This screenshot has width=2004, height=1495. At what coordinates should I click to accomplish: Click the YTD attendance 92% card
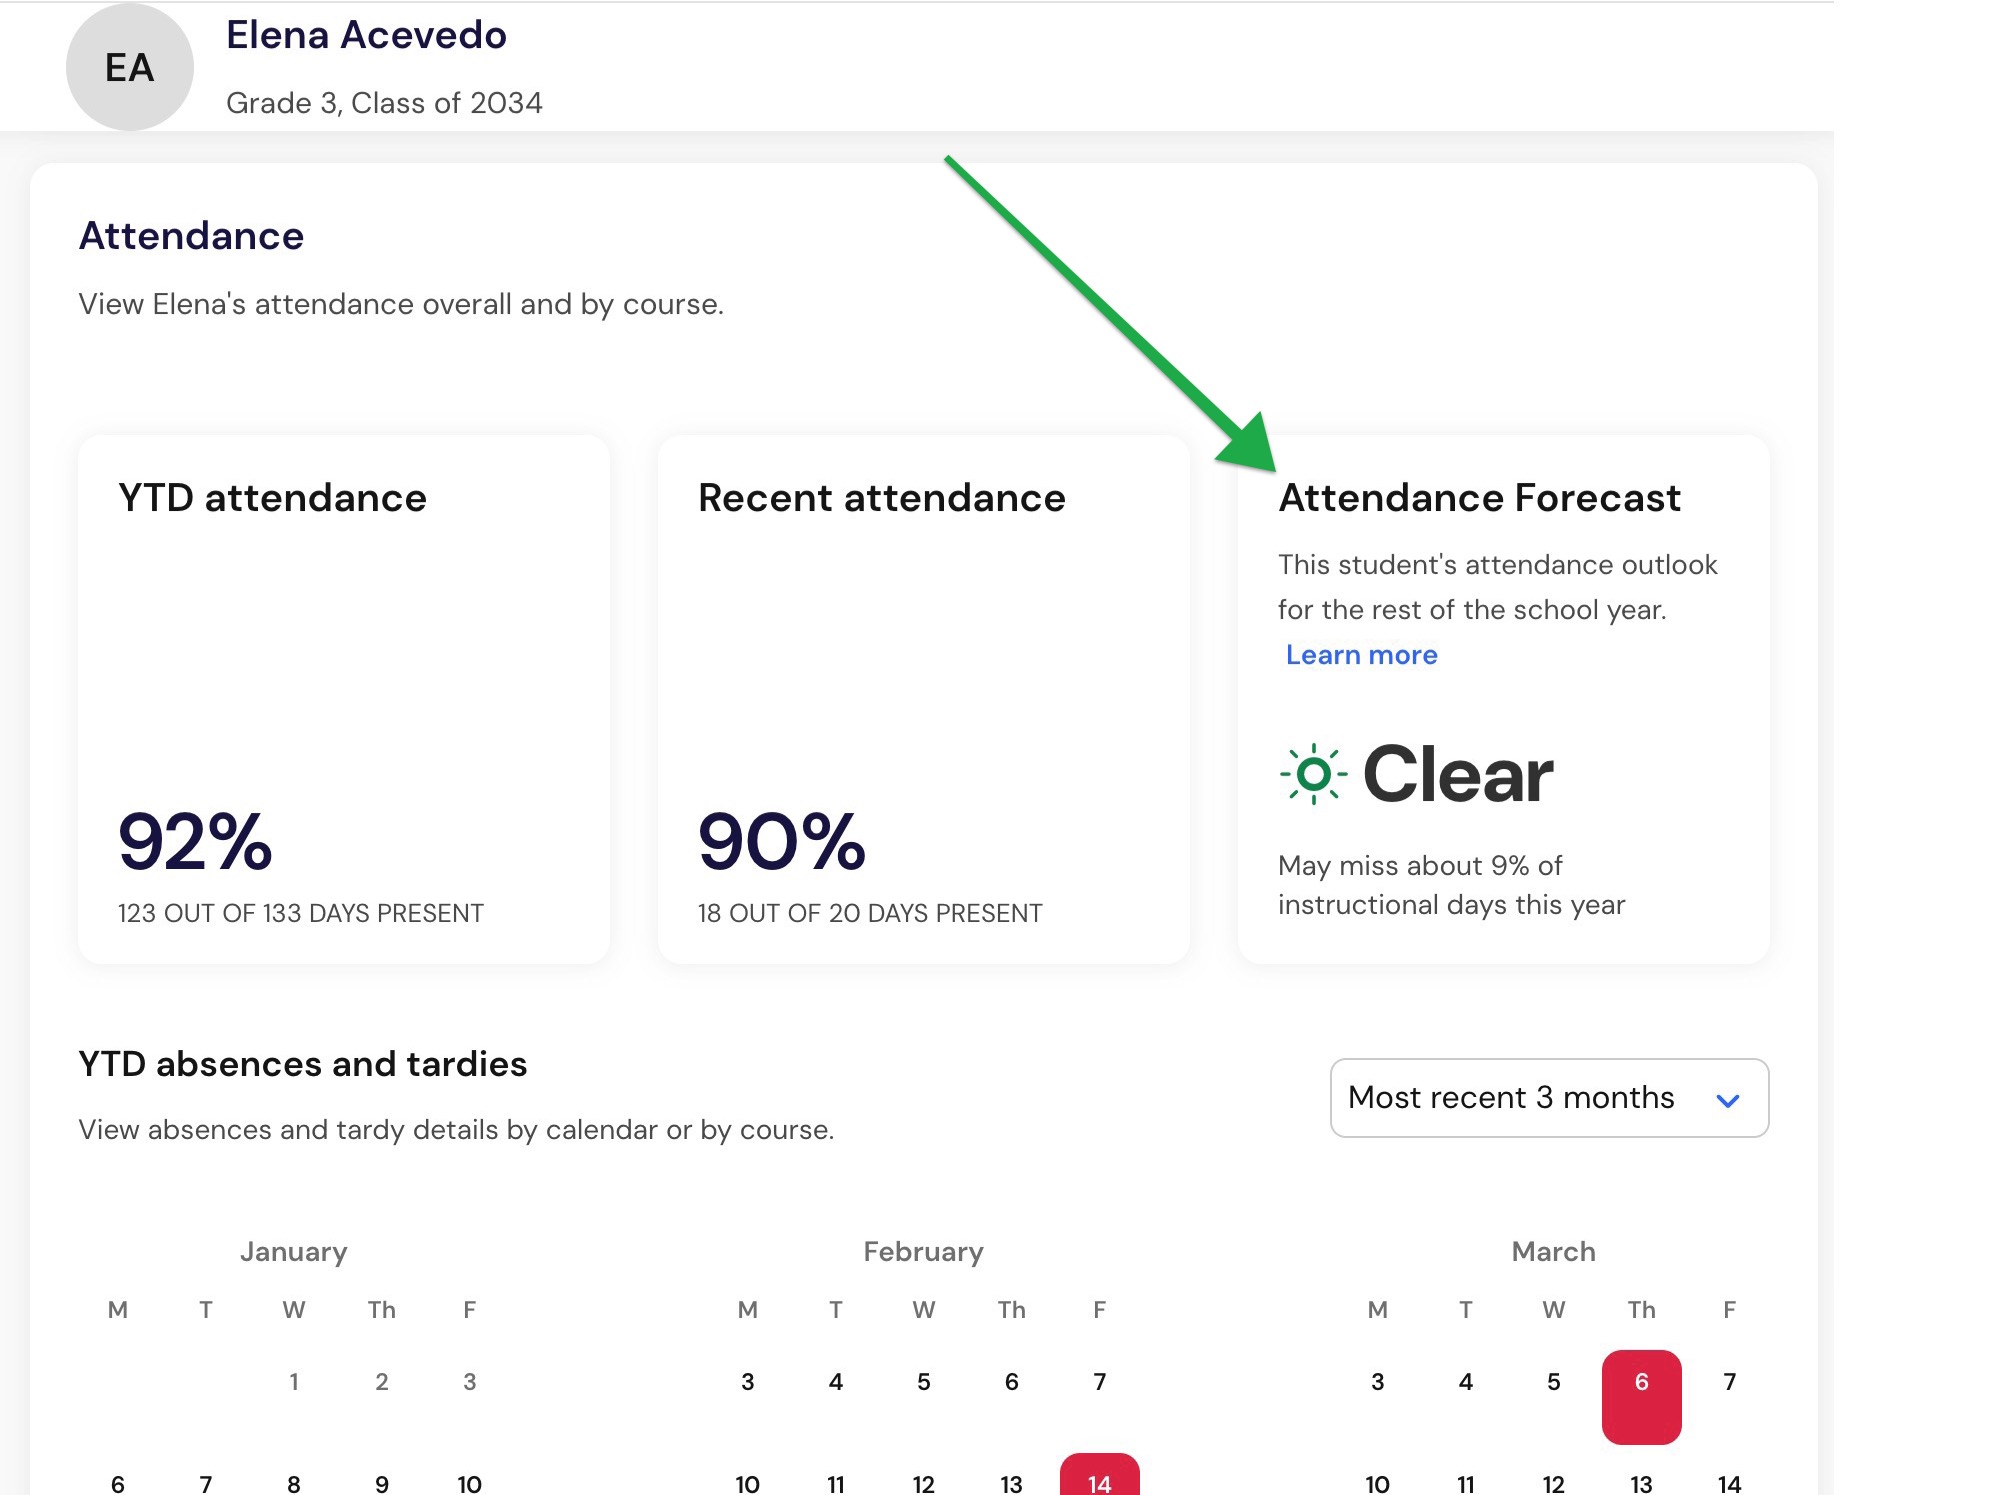(344, 699)
